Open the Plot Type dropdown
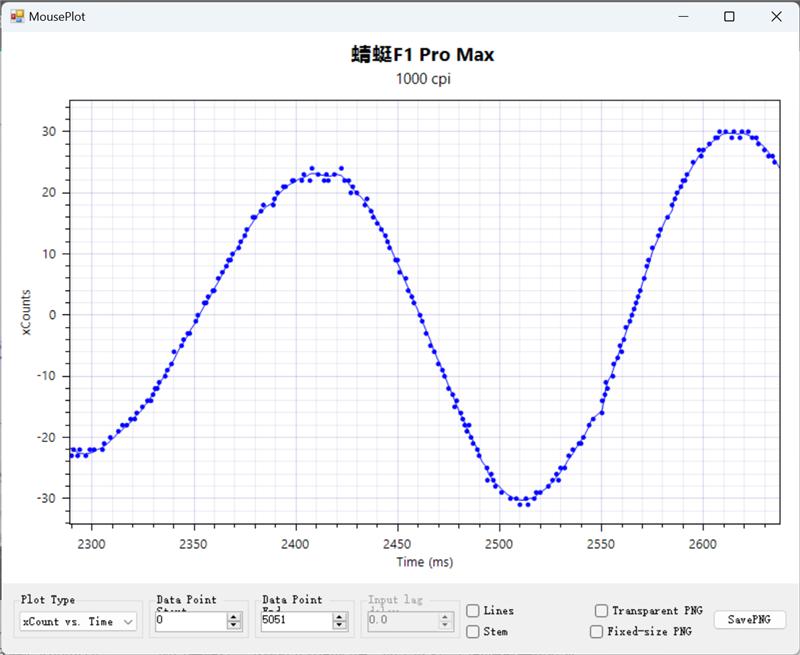This screenshot has width=800, height=655. click(79, 621)
